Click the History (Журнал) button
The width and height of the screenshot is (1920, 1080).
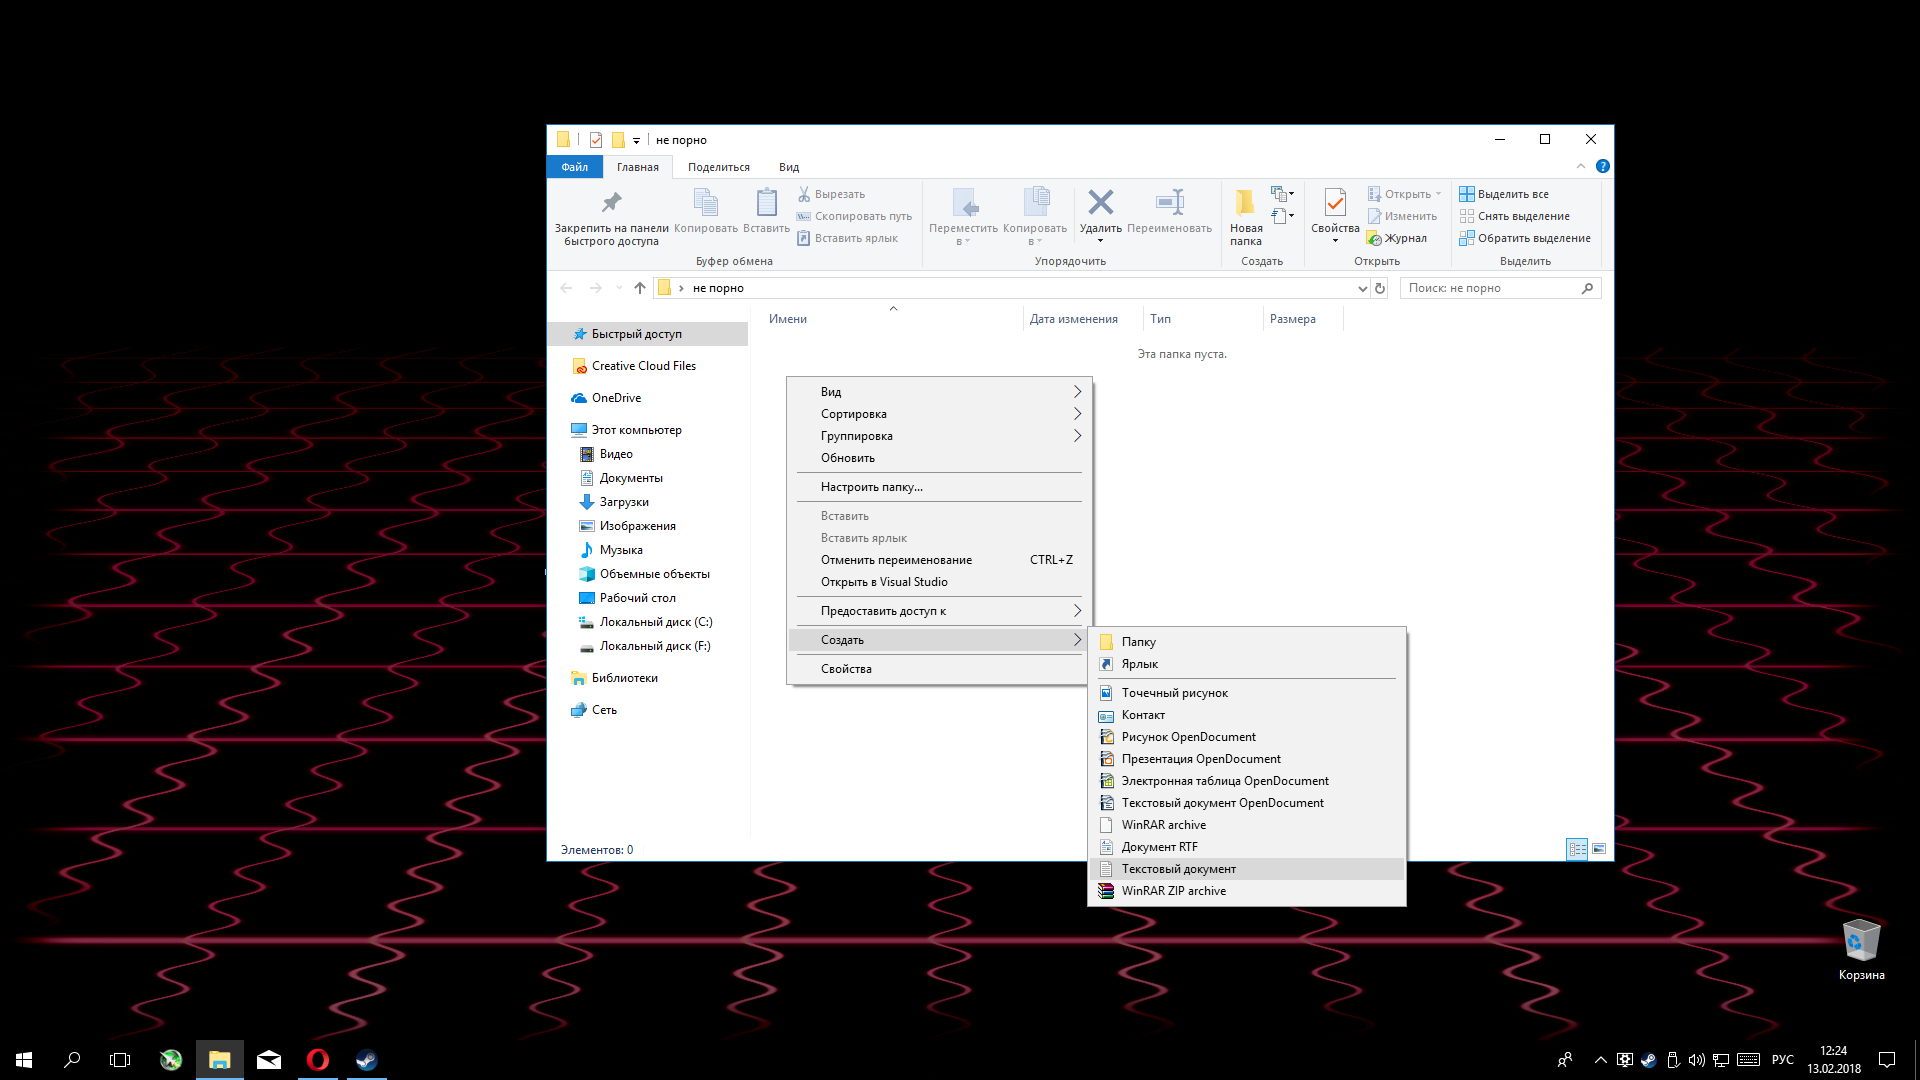tap(1397, 238)
